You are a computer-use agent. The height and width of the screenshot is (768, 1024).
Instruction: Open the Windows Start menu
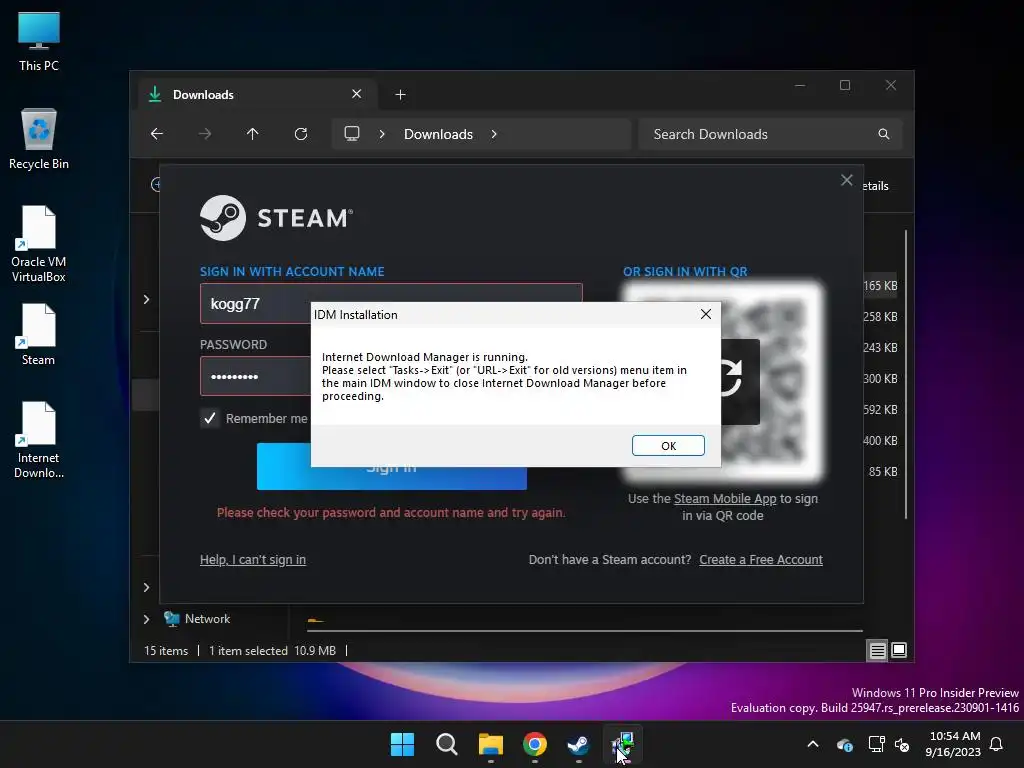point(402,744)
